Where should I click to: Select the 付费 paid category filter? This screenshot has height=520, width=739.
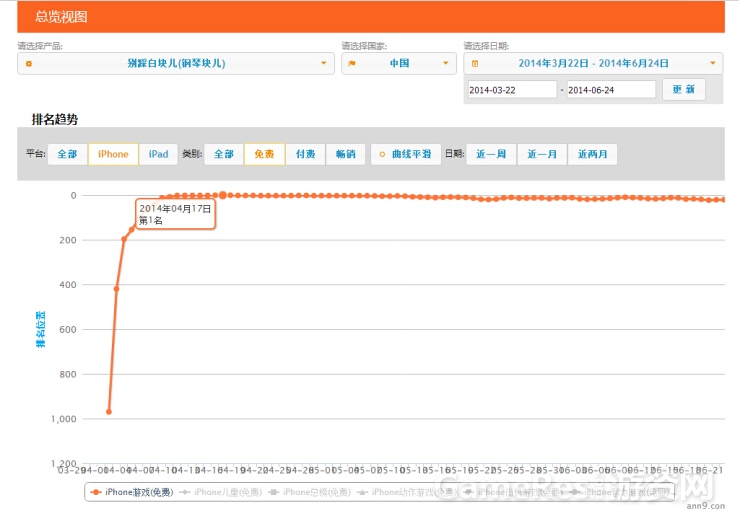[305, 154]
